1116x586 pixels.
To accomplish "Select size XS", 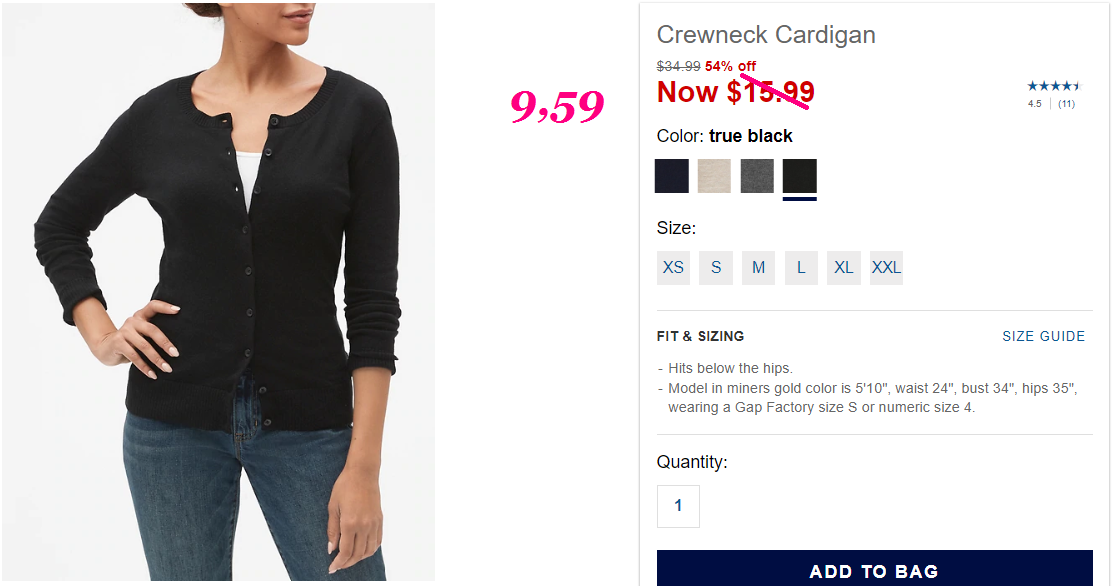I will coord(673,268).
